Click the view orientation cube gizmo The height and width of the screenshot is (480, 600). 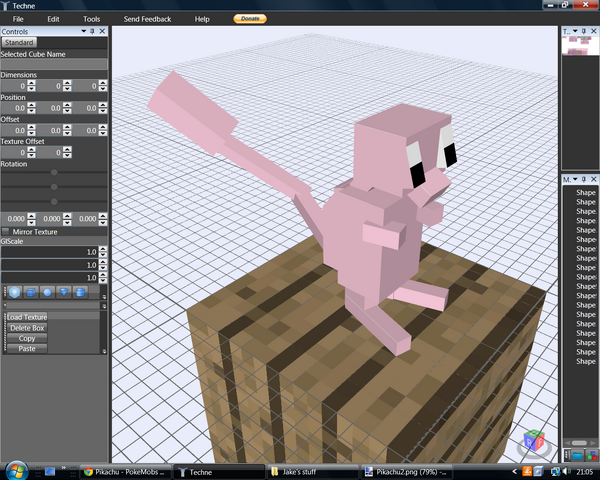click(x=534, y=442)
